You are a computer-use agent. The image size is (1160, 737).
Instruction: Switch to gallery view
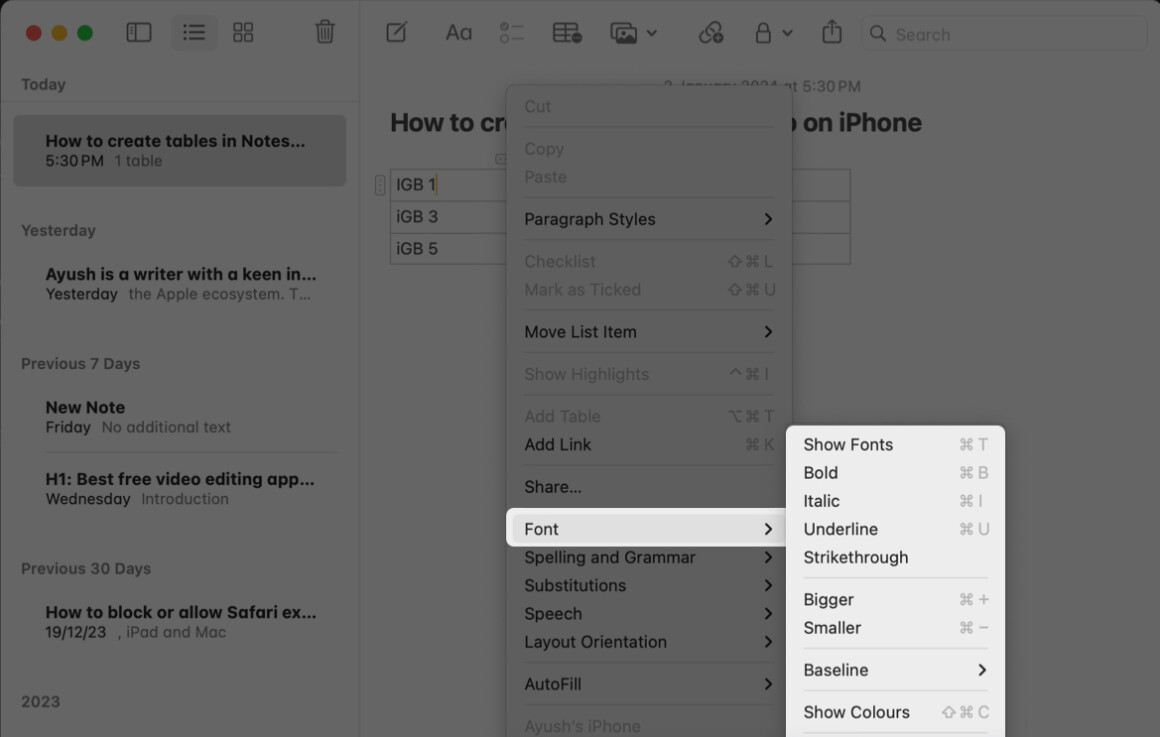coord(243,32)
